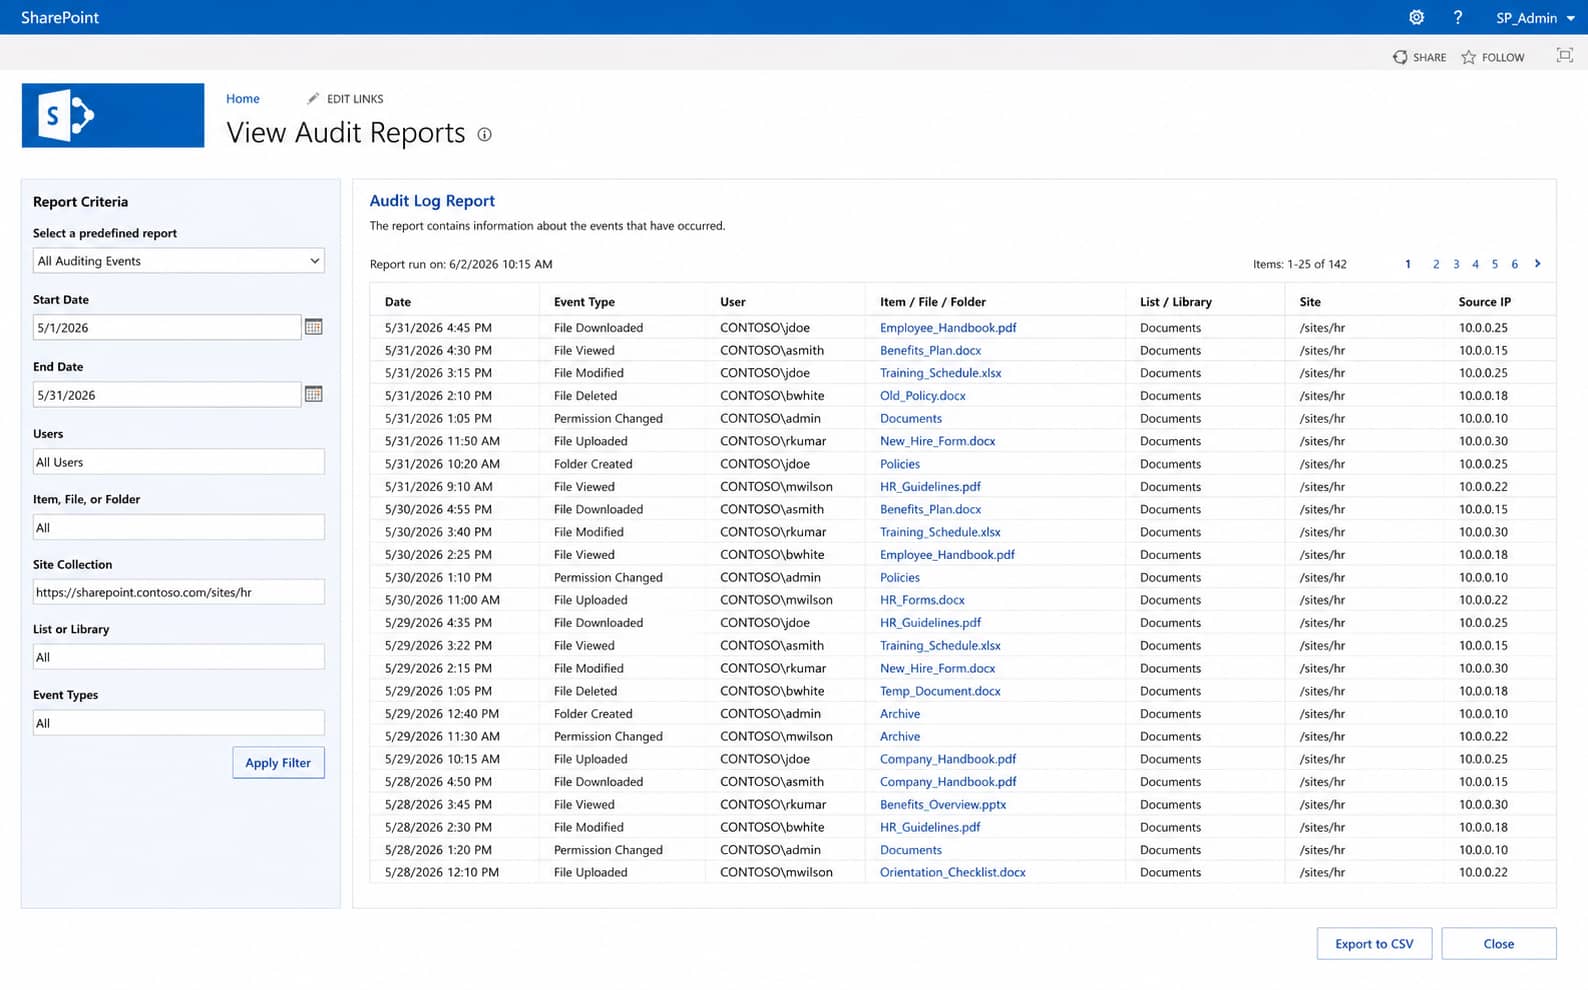
Task: Open Benefits_Plan.docx in 5/31 4:30 PM row
Action: pos(930,351)
